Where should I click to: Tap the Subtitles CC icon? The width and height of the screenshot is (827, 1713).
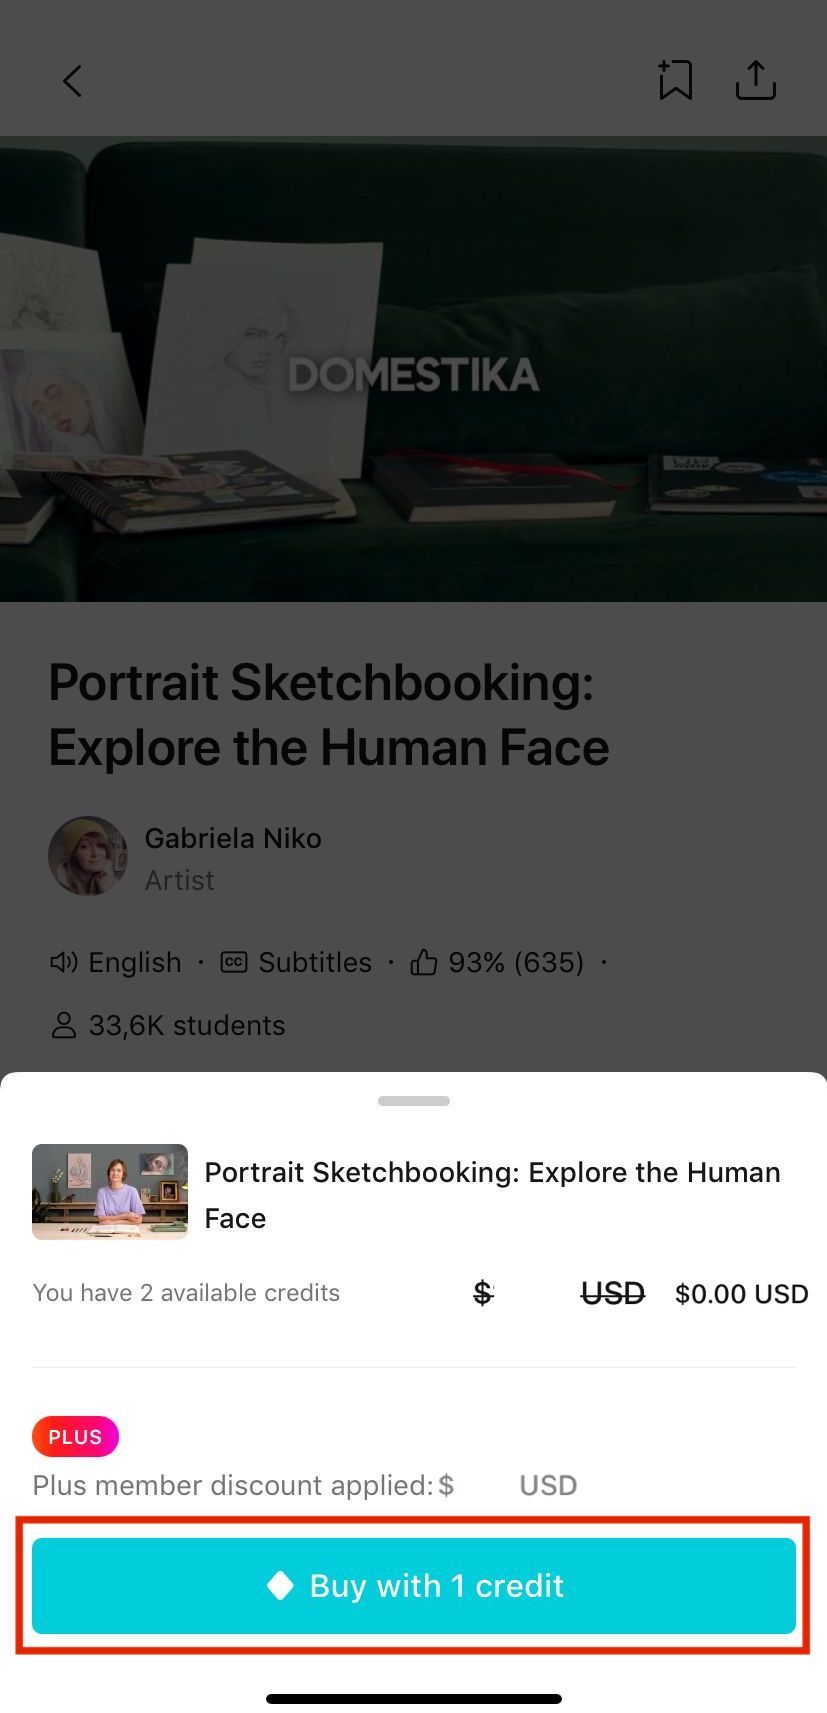pyautogui.click(x=233, y=962)
